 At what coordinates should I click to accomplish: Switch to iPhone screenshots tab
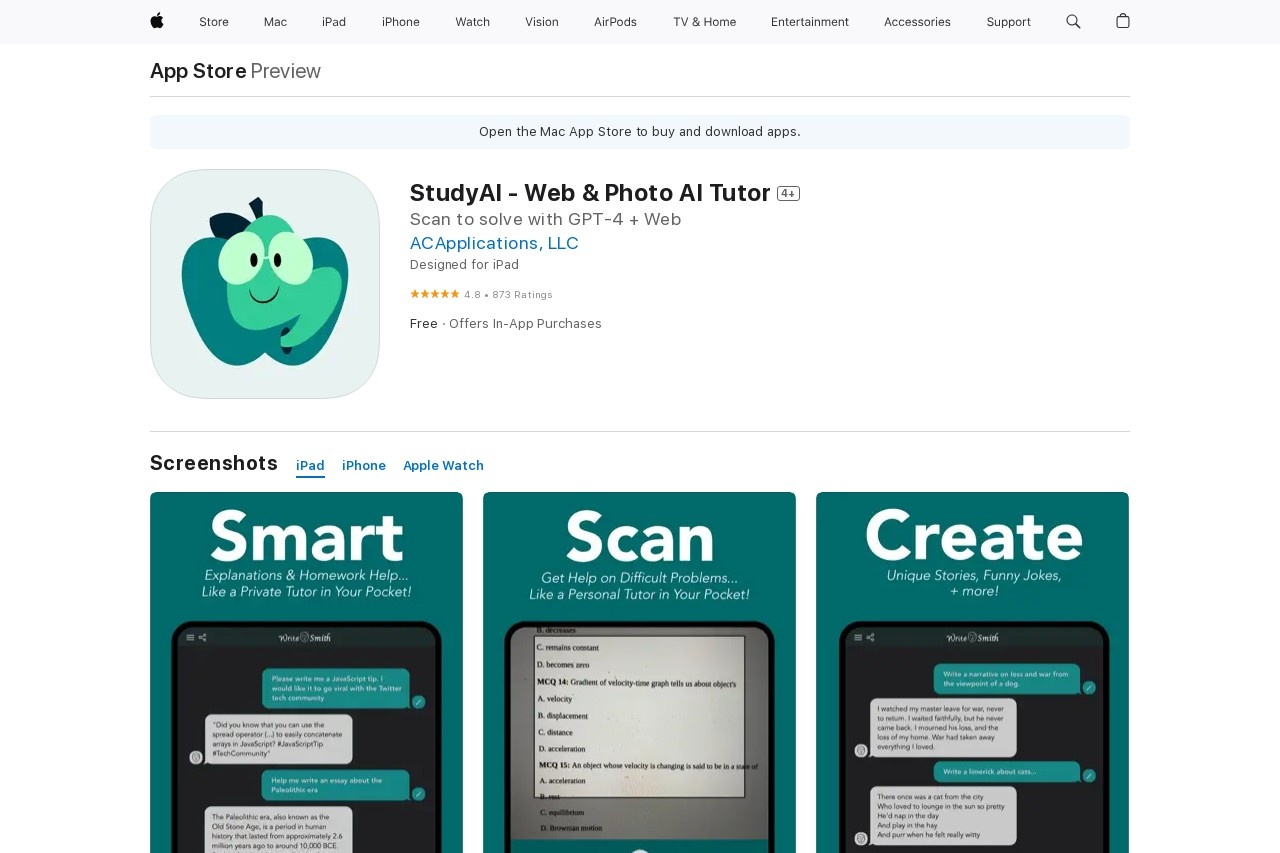point(364,466)
